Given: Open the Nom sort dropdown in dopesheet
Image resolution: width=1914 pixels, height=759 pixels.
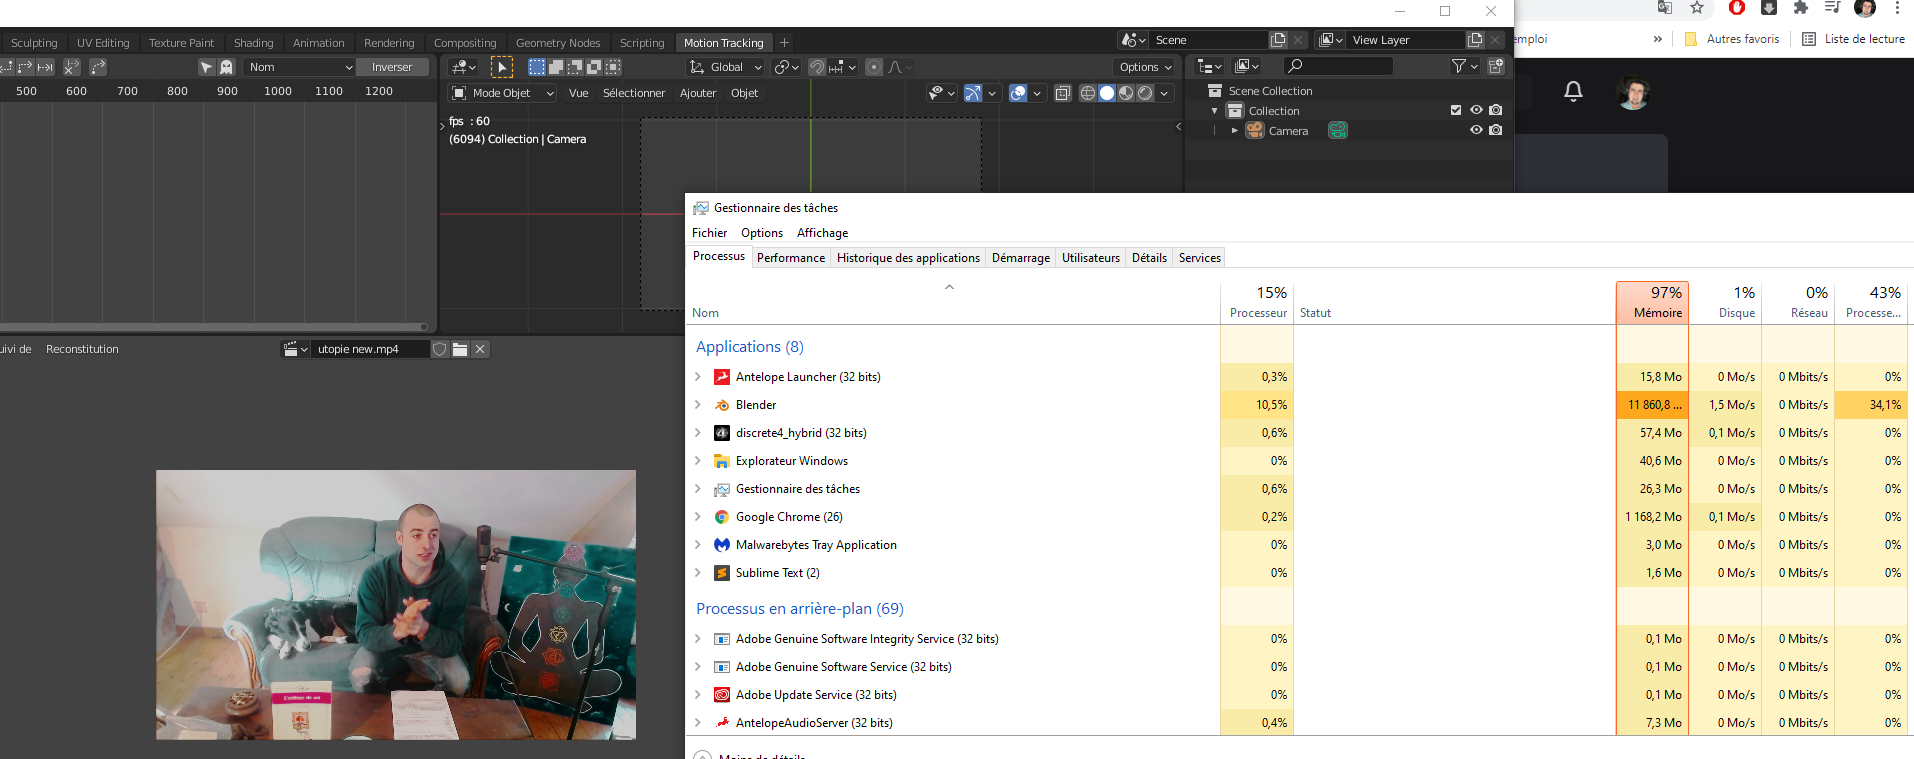Looking at the screenshot, I should (x=300, y=67).
